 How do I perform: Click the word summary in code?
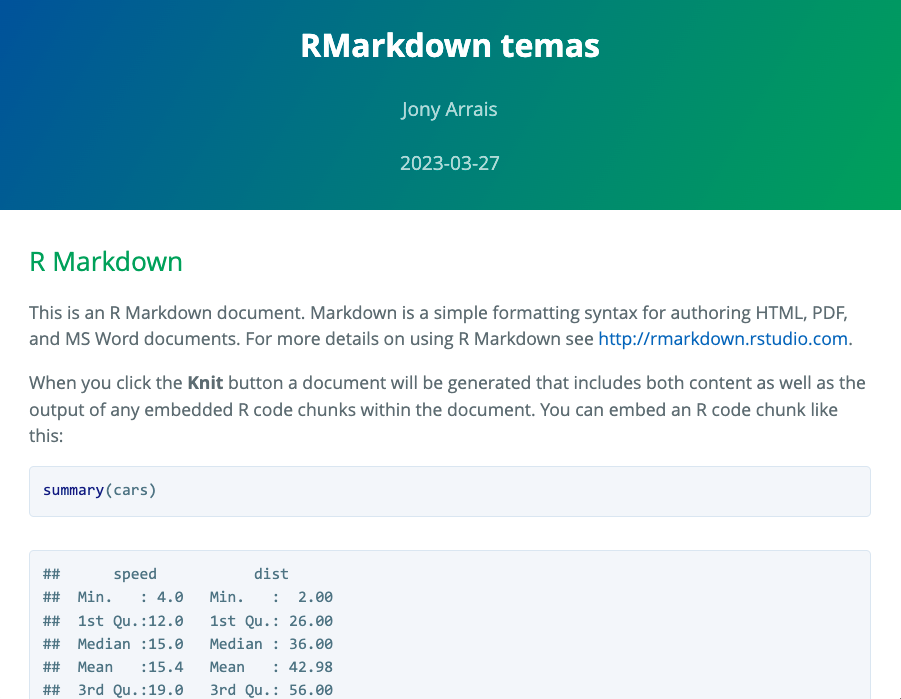tap(73, 491)
